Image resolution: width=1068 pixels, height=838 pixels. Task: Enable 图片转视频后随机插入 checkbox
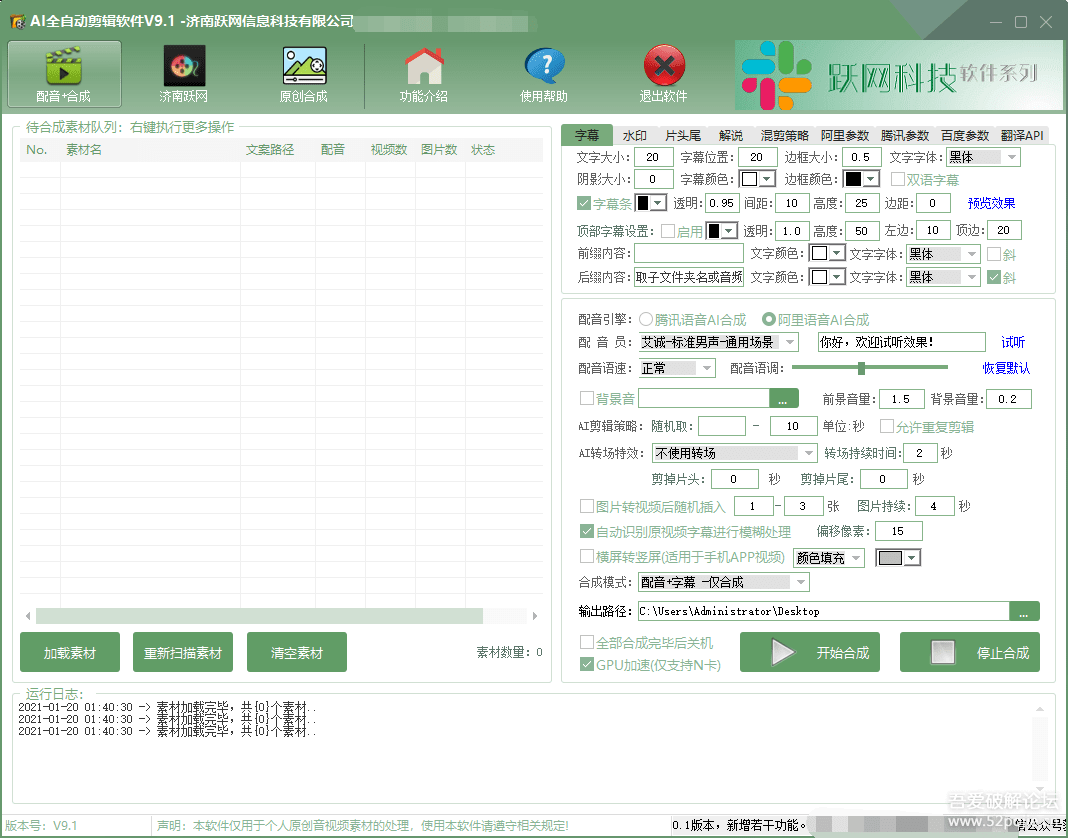pyautogui.click(x=586, y=506)
